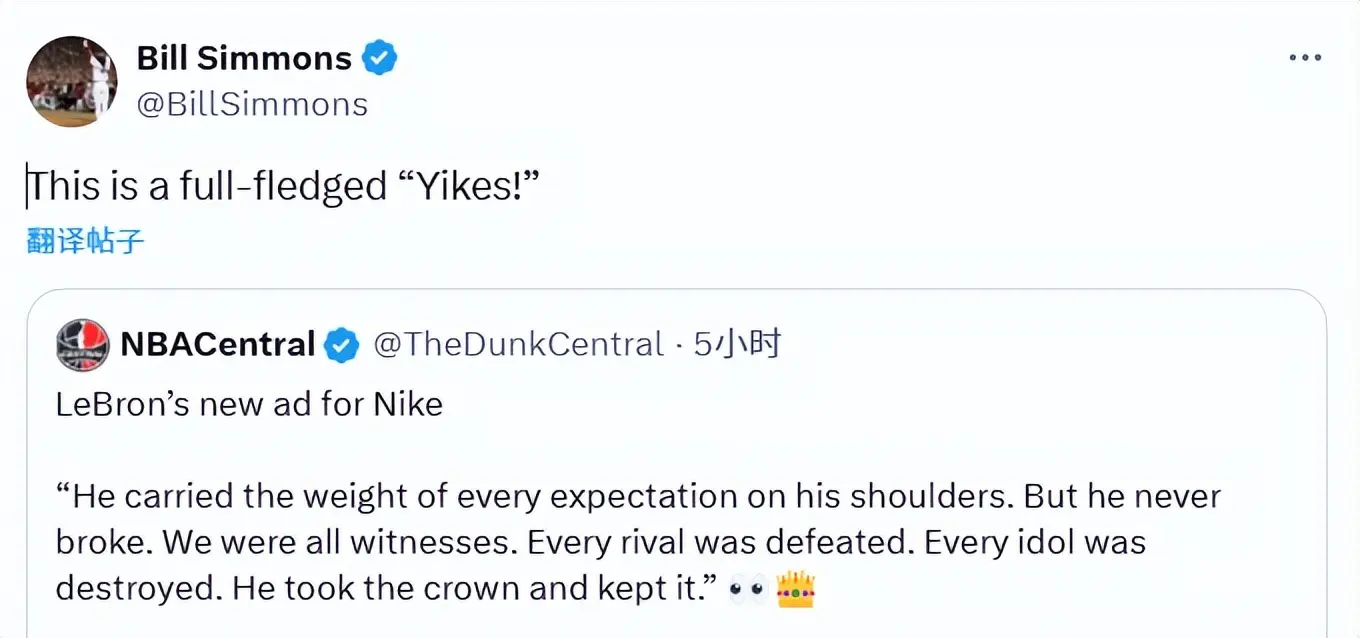Click Bill Simmons' blue verified badge
Screen dimensions: 1360x638
tap(379, 58)
